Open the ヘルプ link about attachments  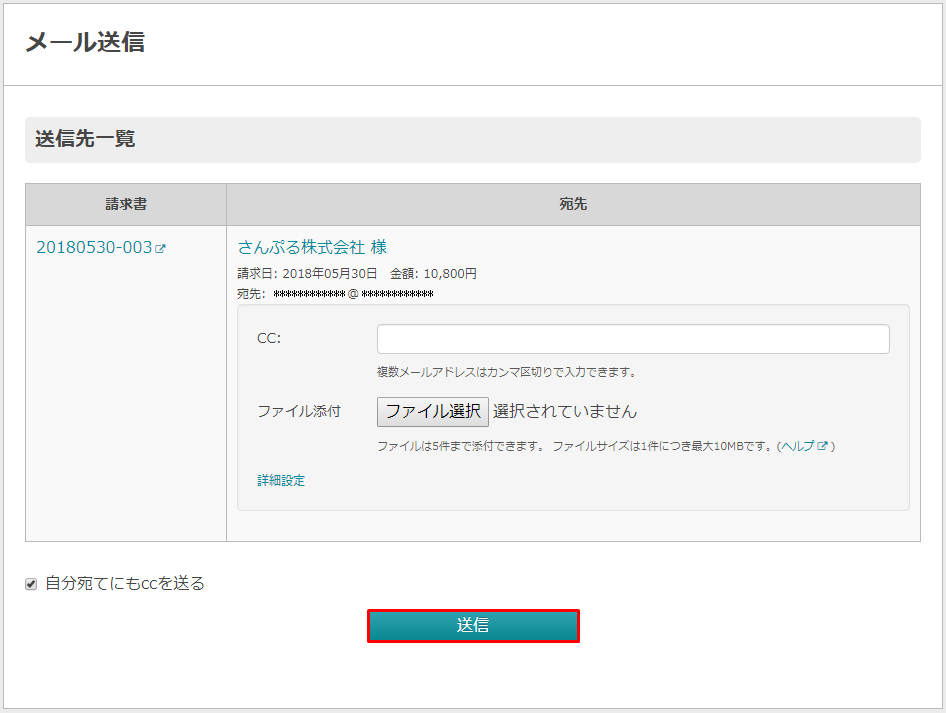click(798, 446)
